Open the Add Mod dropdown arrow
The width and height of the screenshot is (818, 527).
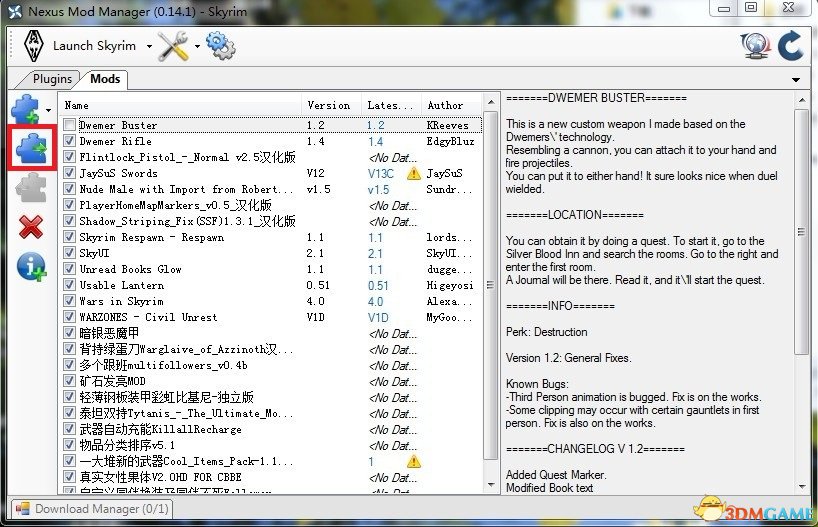click(x=49, y=110)
